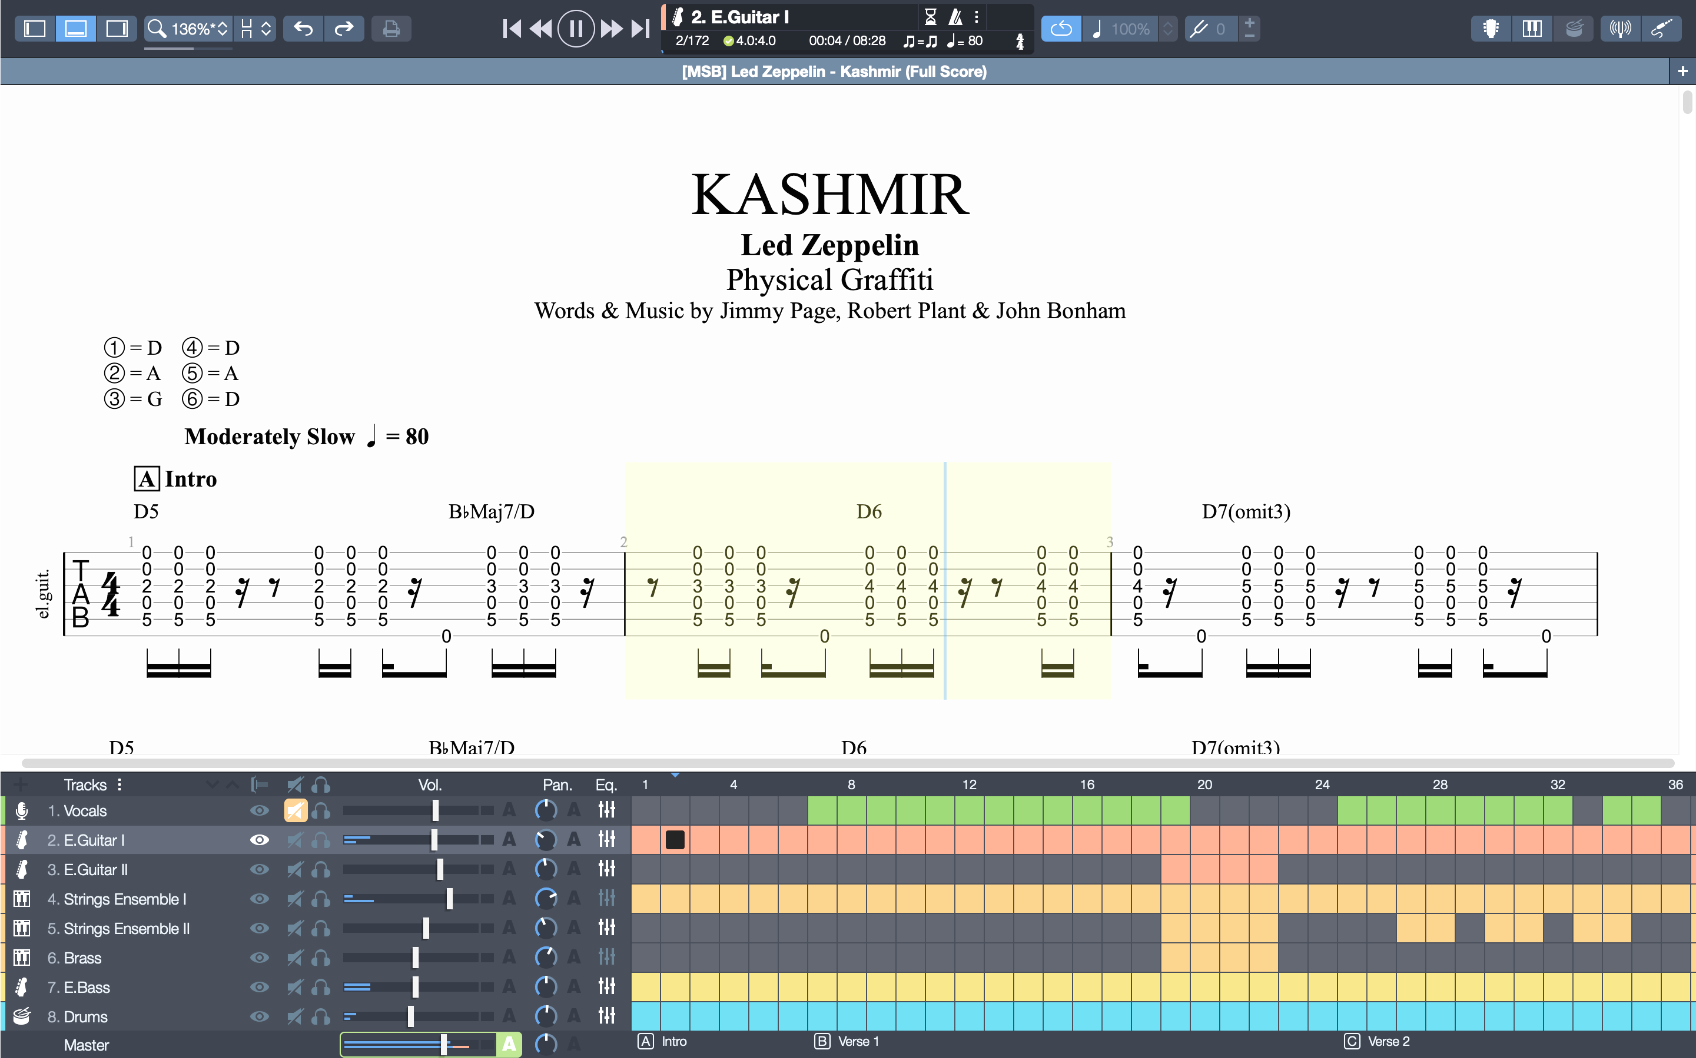Image resolution: width=1696 pixels, height=1058 pixels.
Task: Adjust the relative tempo percentage stepper
Action: [1168, 29]
